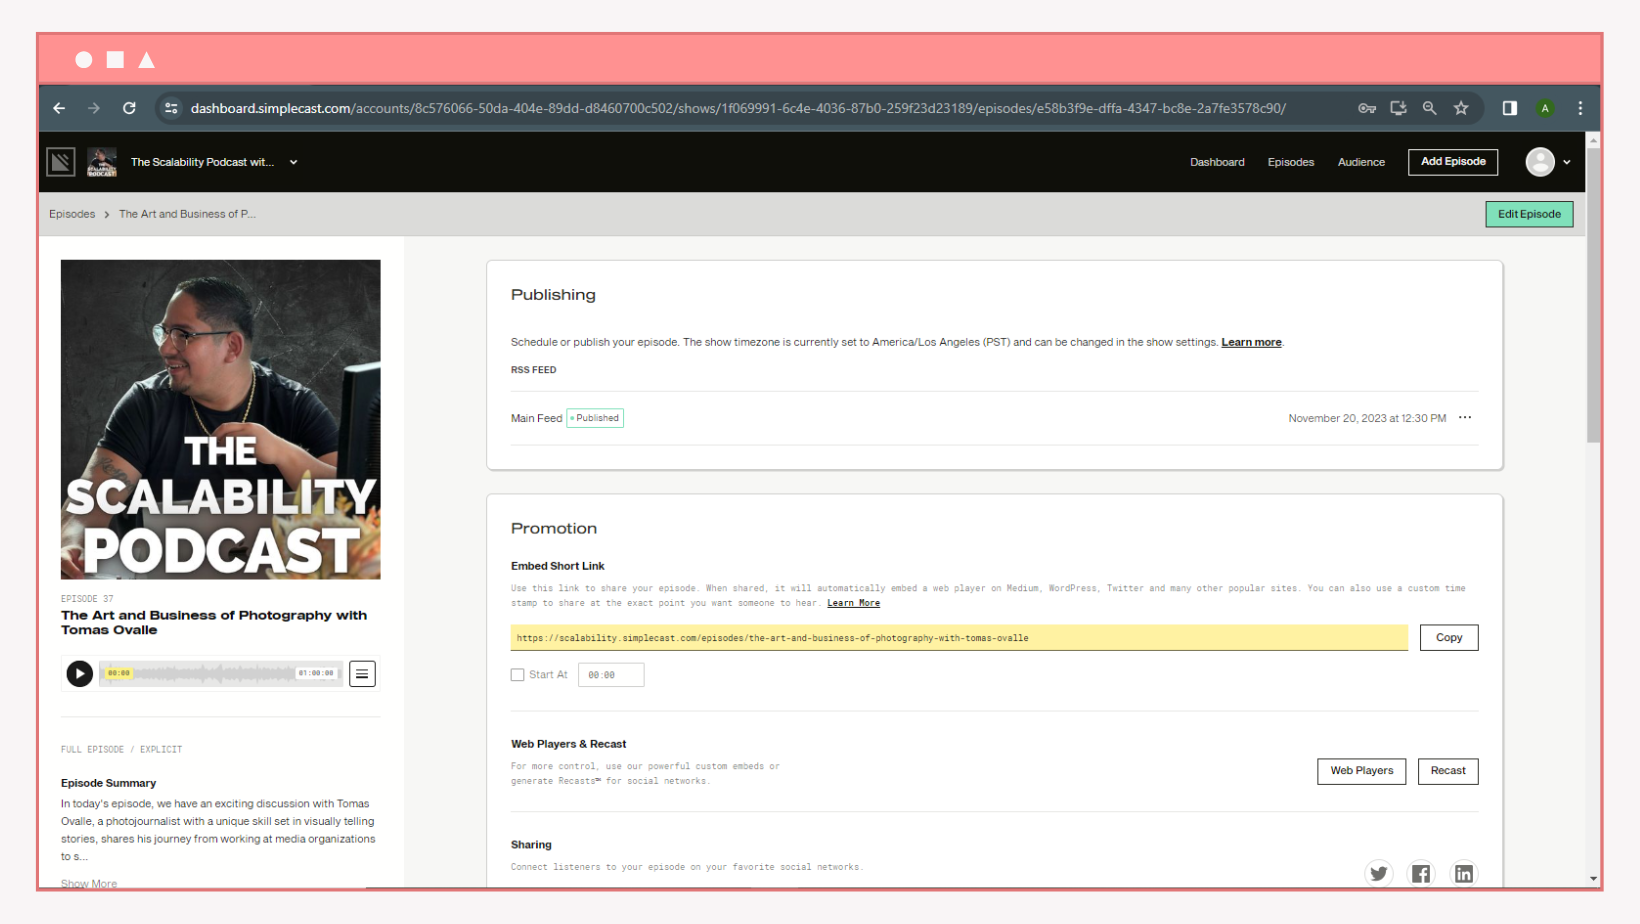Click the scrollbar up arrow
Screen dimensions: 1640x924
click(1593, 140)
